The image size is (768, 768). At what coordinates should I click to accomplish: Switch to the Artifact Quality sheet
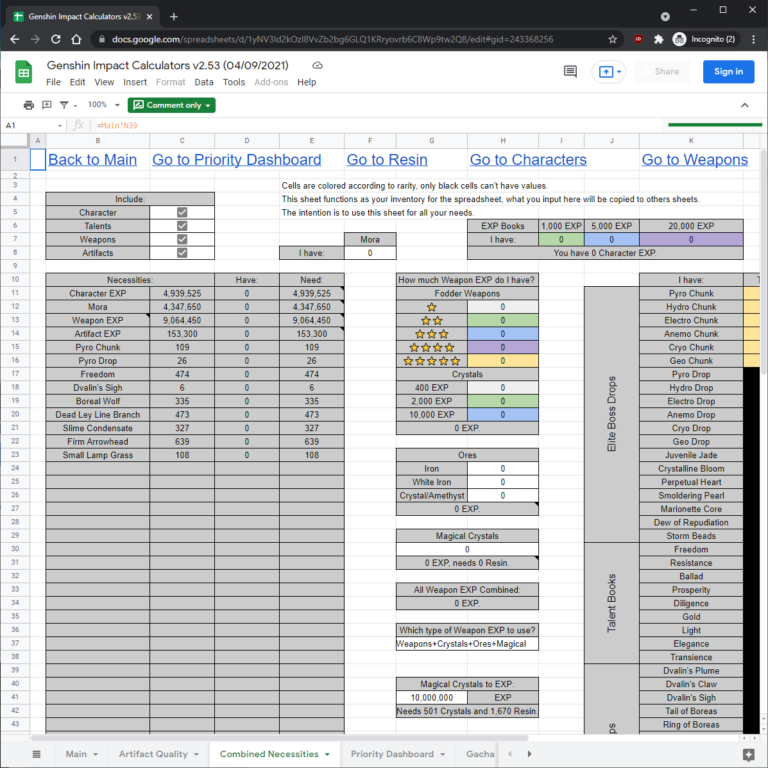[153, 754]
